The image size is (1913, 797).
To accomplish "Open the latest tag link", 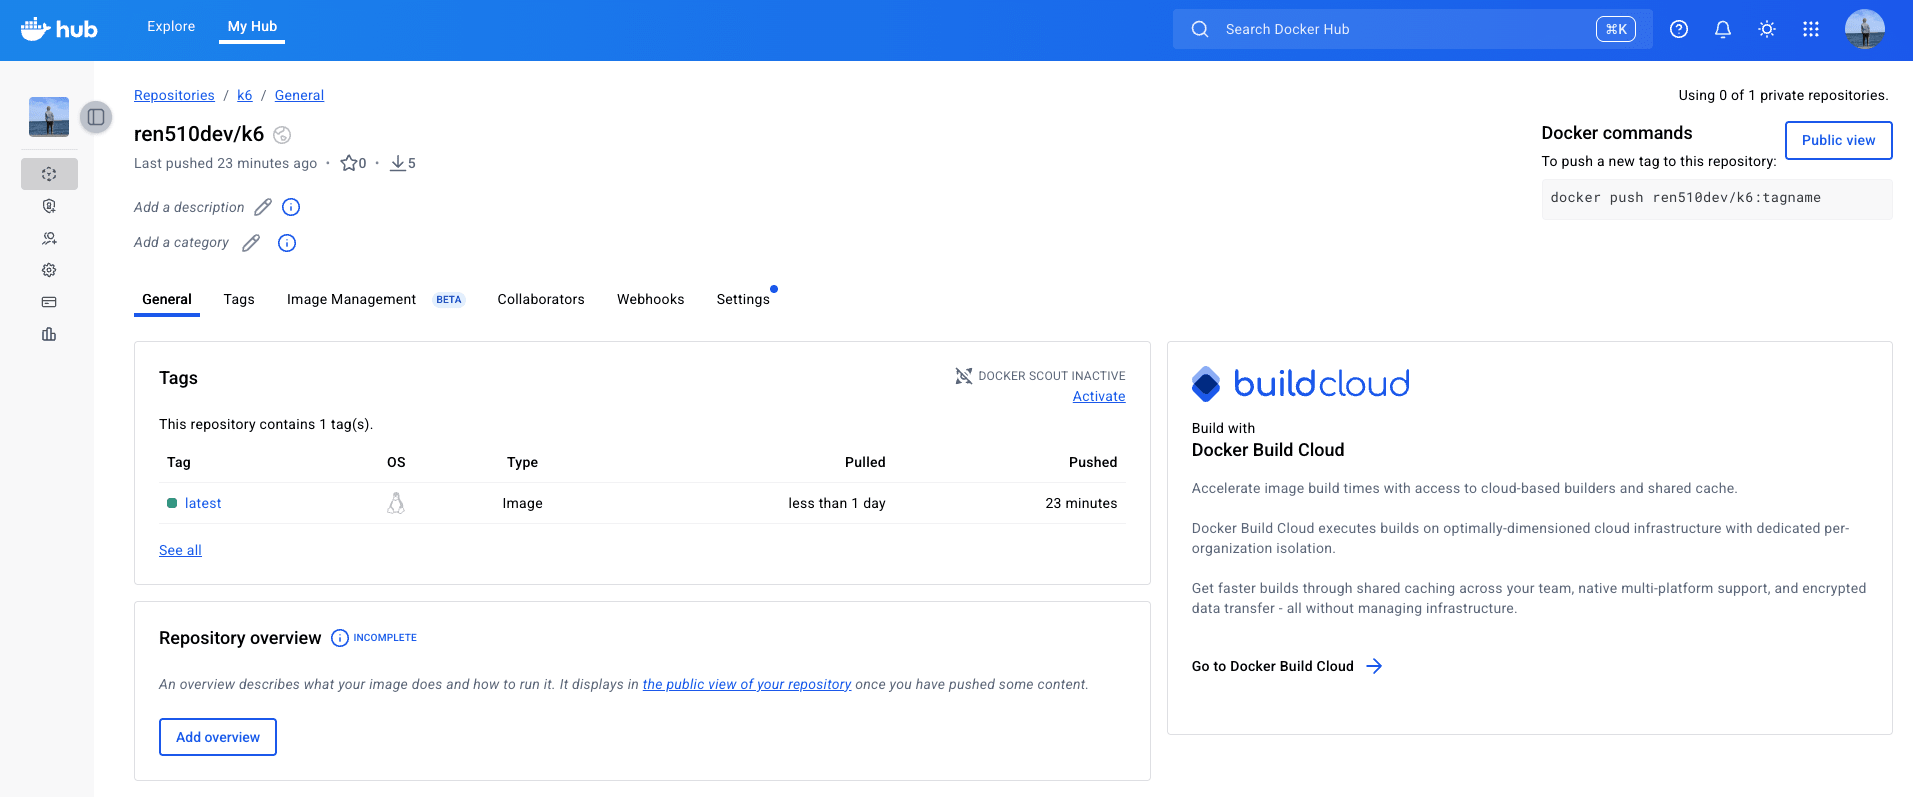I will pyautogui.click(x=203, y=503).
